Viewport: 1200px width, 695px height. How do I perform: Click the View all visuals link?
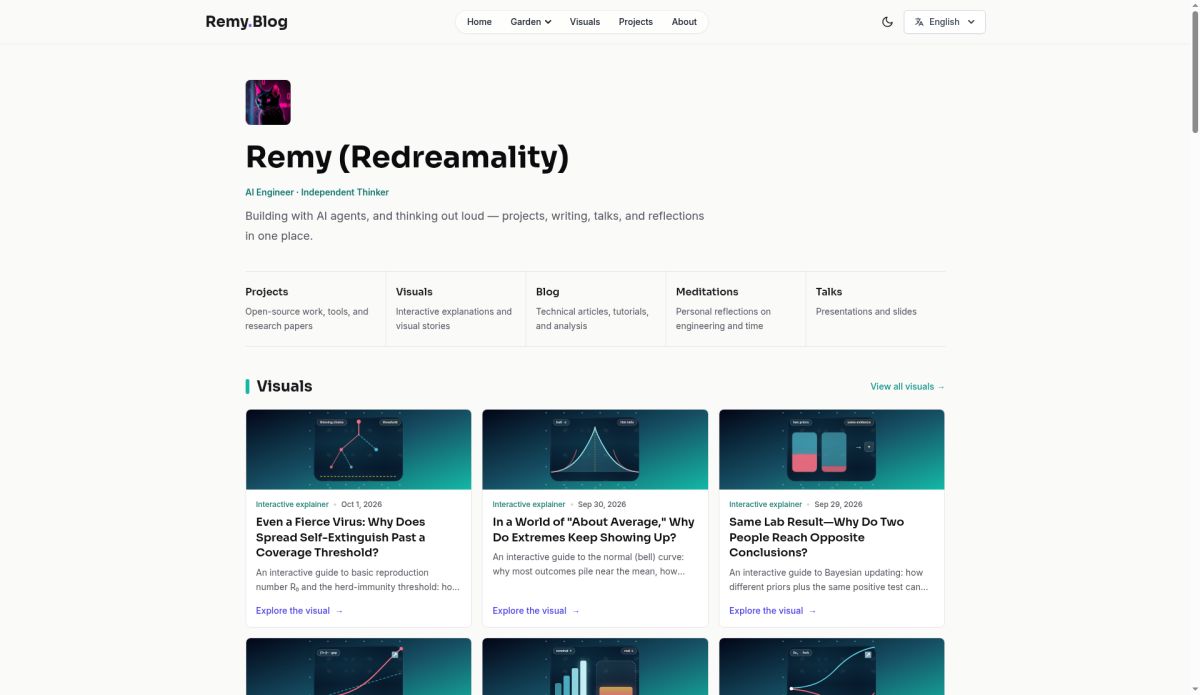pyautogui.click(x=907, y=386)
